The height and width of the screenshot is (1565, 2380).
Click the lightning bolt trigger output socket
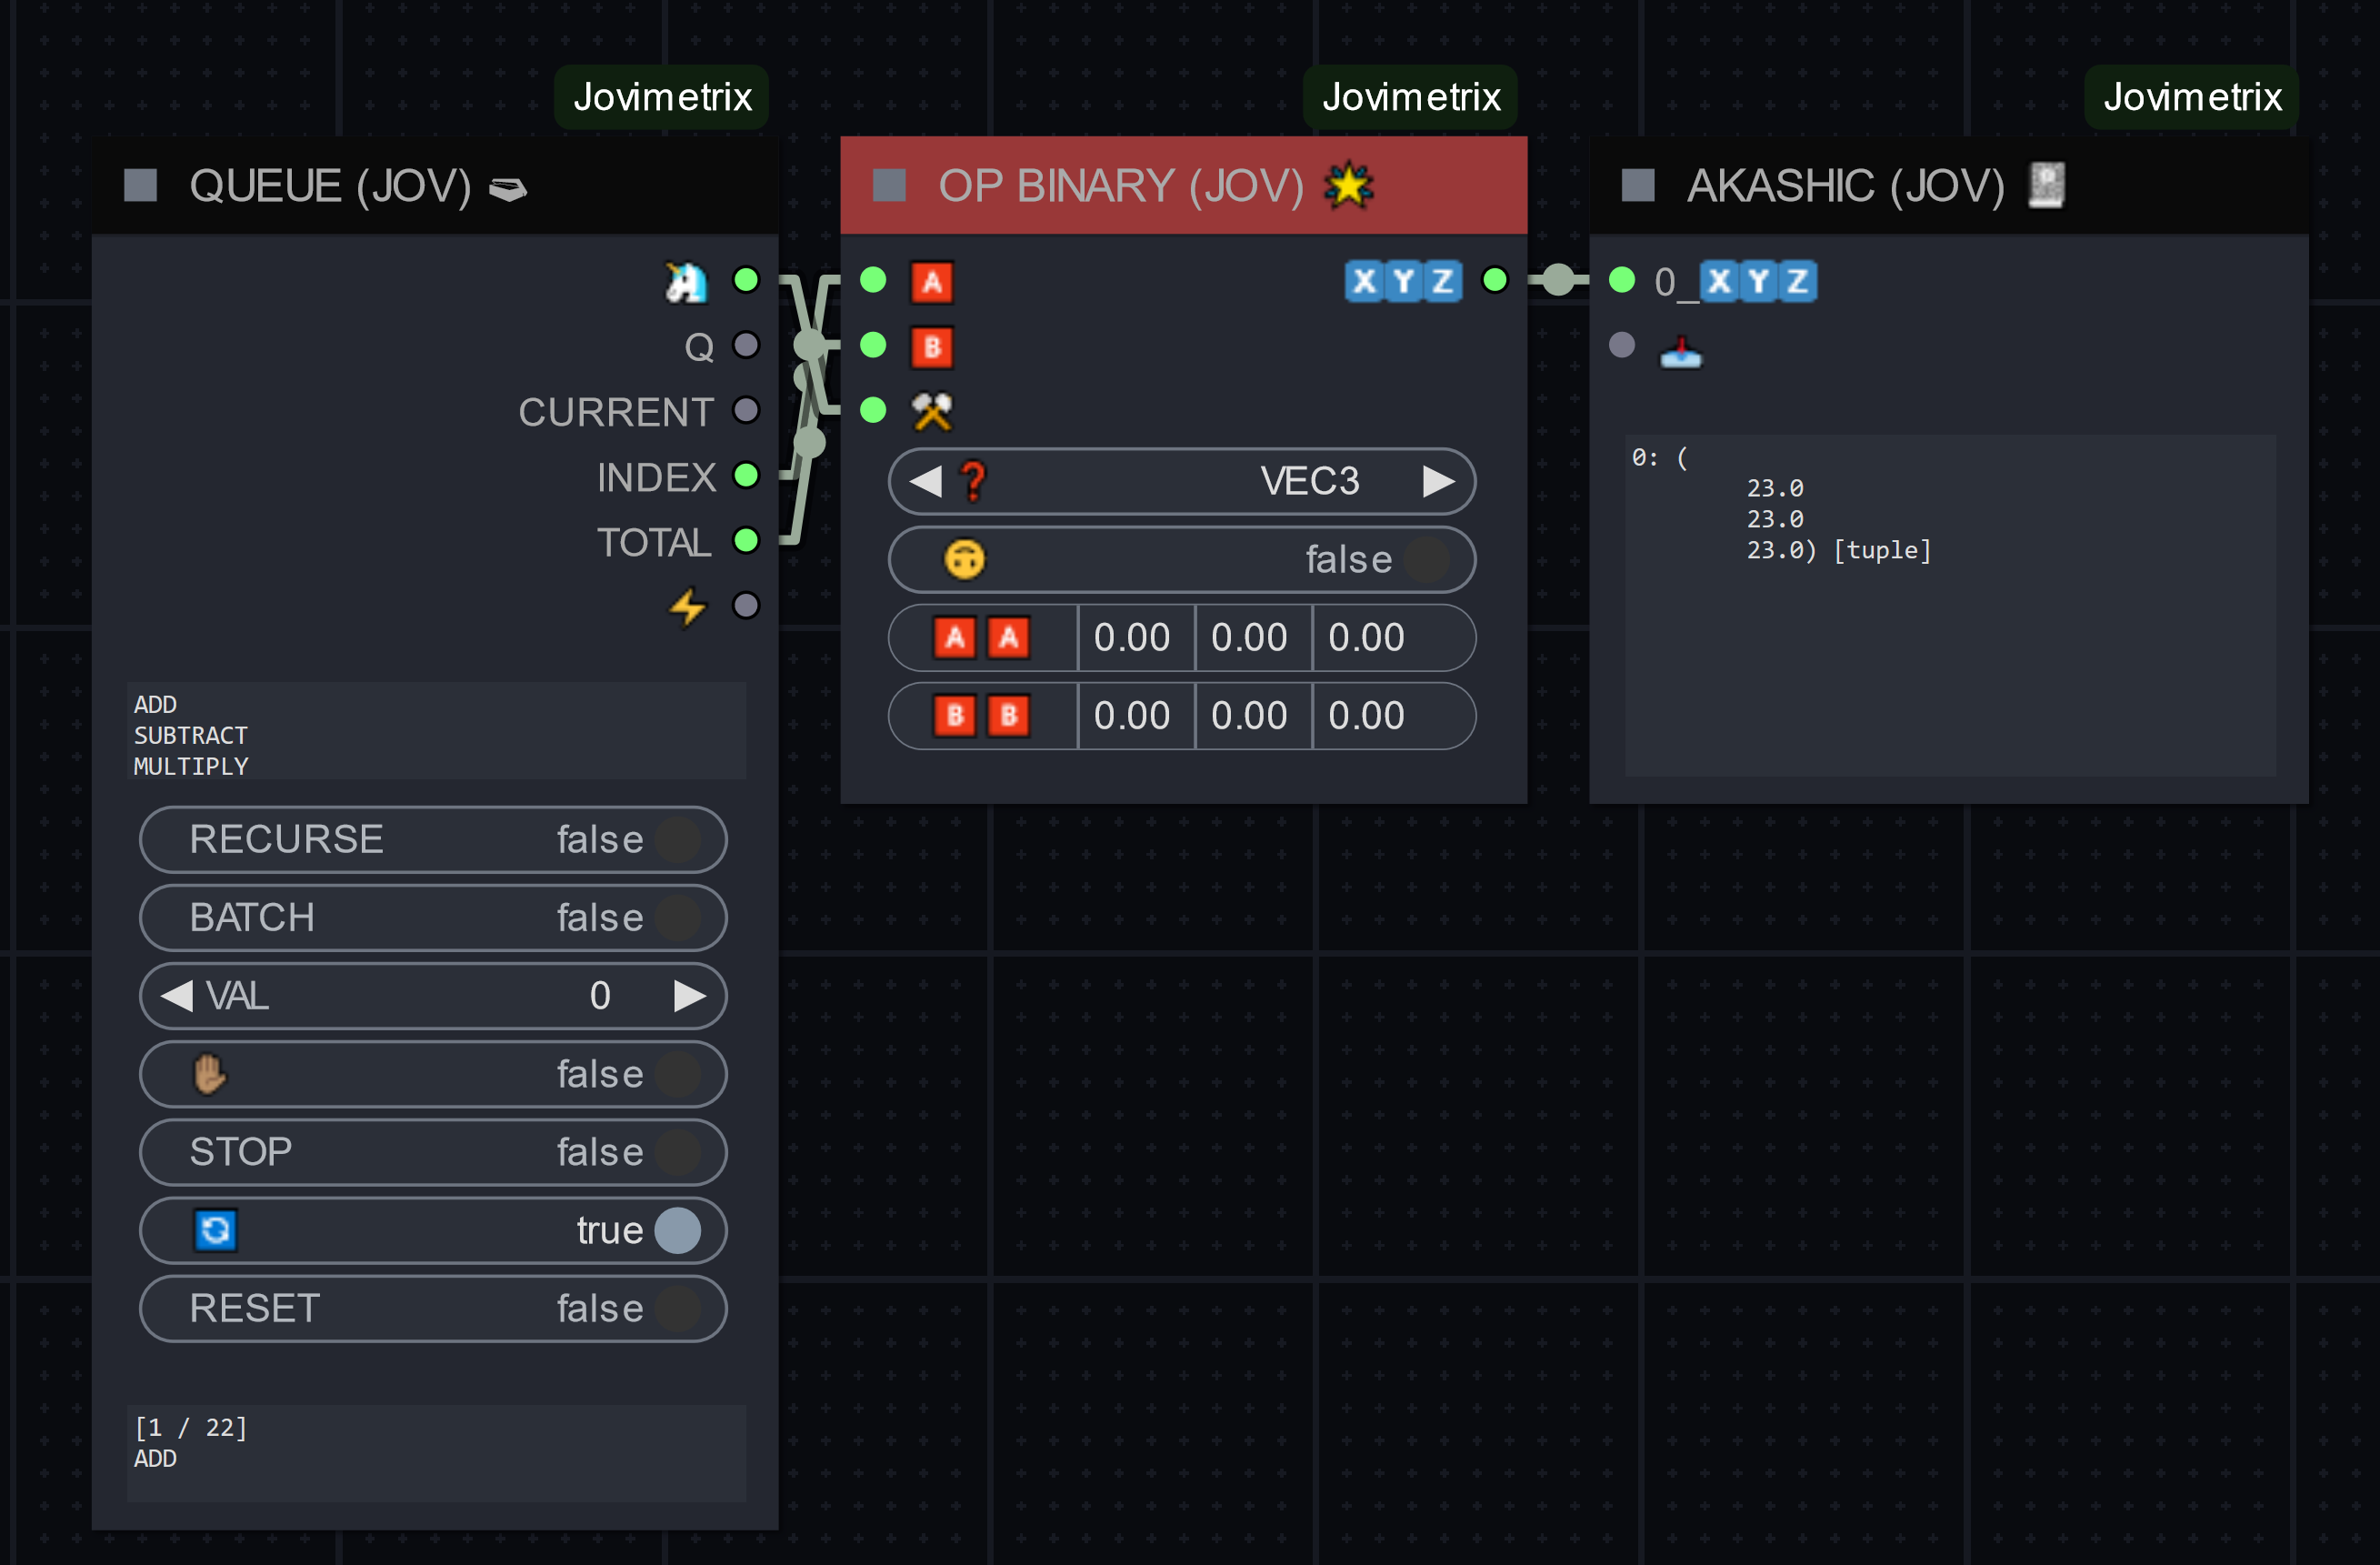[x=745, y=606]
